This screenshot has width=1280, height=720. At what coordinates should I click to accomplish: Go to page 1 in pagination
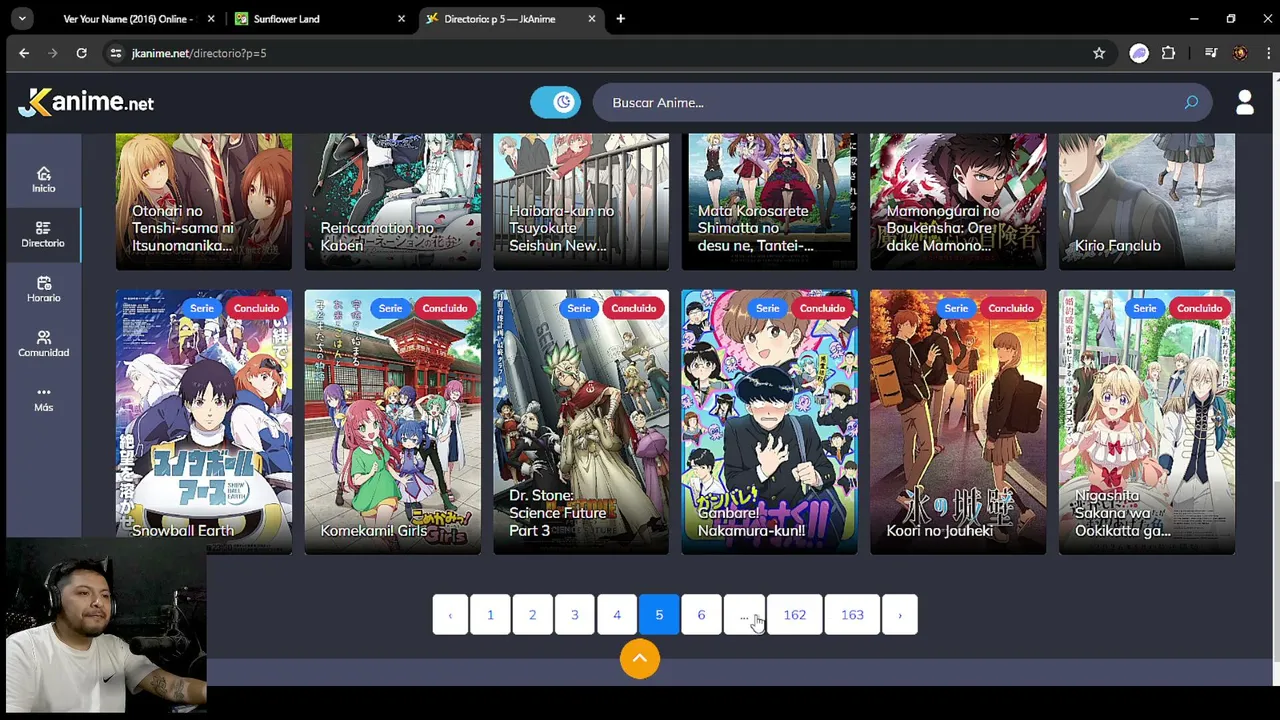(x=490, y=615)
